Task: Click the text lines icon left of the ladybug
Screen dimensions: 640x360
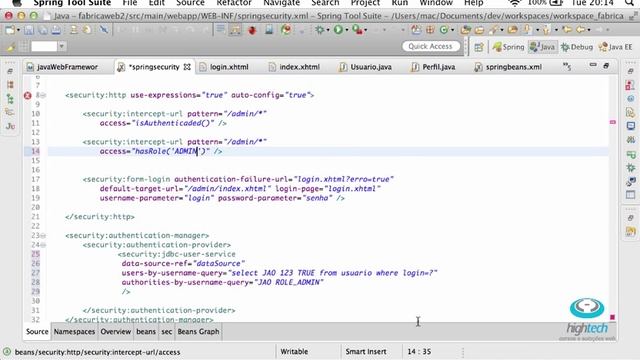Action: click(220, 30)
